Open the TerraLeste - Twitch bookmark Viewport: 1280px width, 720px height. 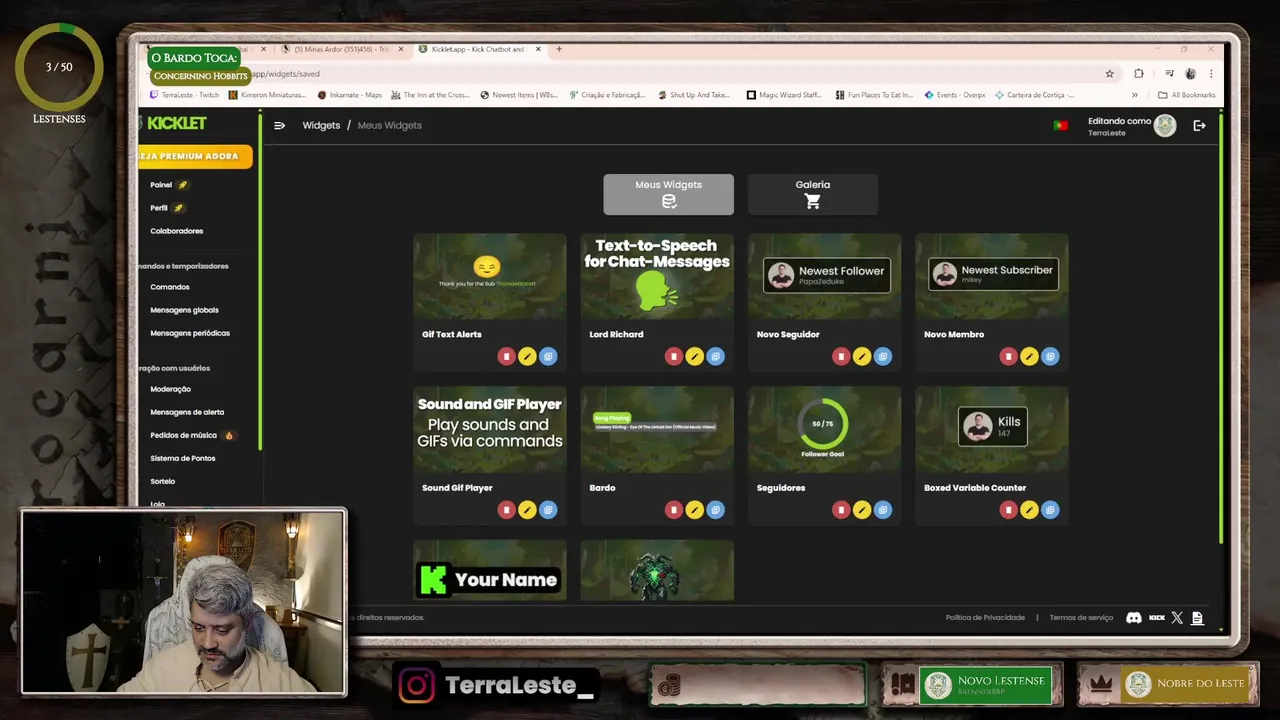click(x=184, y=95)
